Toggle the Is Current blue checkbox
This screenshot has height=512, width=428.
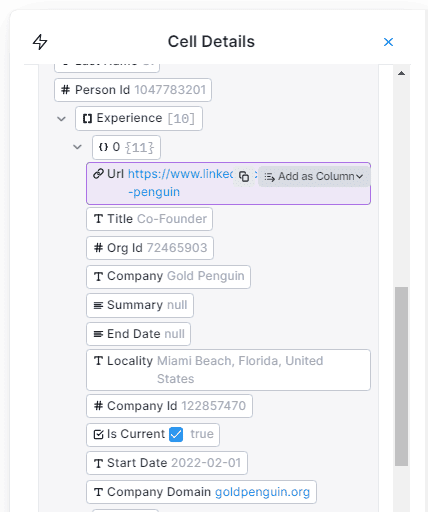[176, 434]
